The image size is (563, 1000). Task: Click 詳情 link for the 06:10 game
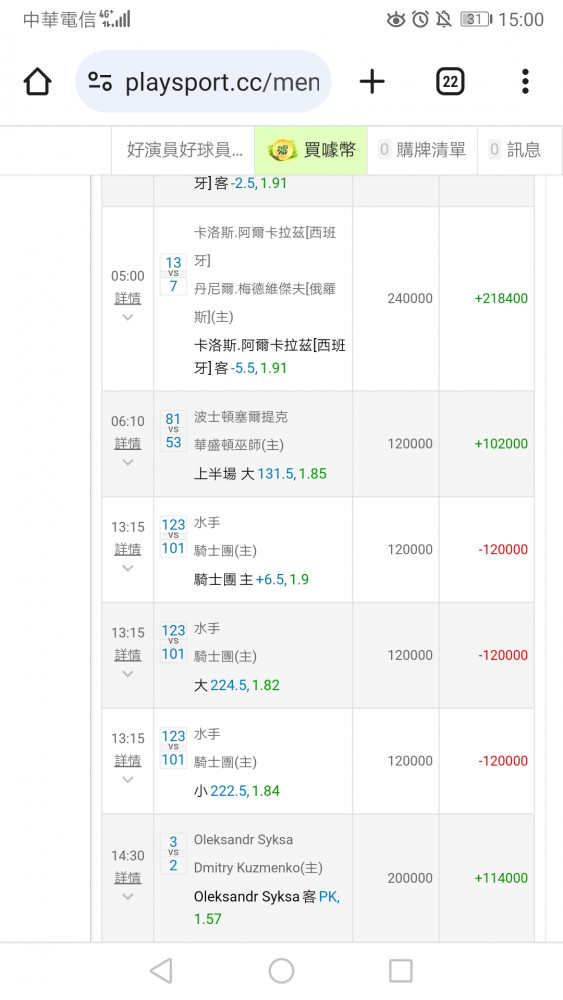point(128,443)
